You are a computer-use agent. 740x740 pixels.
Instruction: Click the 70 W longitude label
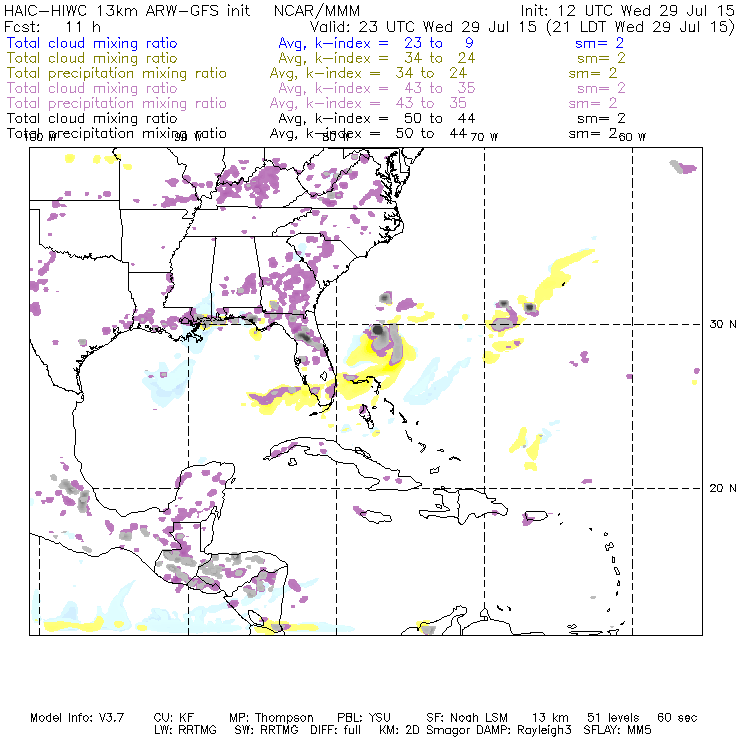tap(484, 137)
